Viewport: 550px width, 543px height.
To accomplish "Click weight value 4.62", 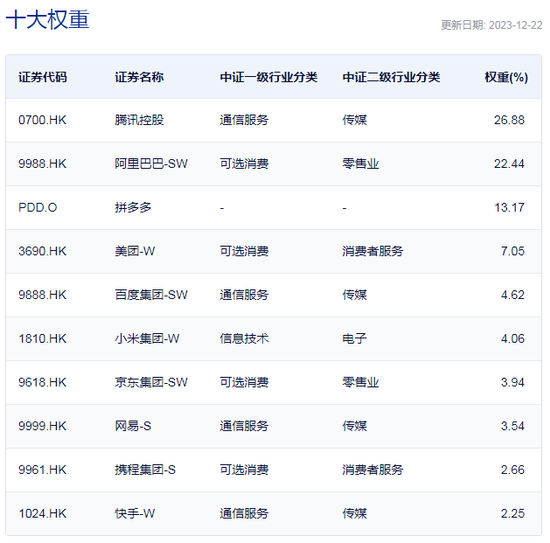I will [x=513, y=295].
